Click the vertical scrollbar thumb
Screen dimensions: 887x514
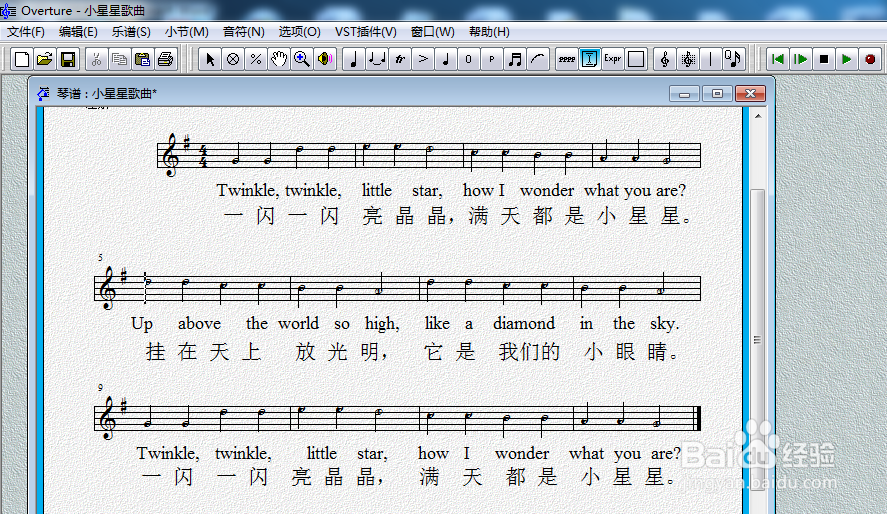[757, 340]
